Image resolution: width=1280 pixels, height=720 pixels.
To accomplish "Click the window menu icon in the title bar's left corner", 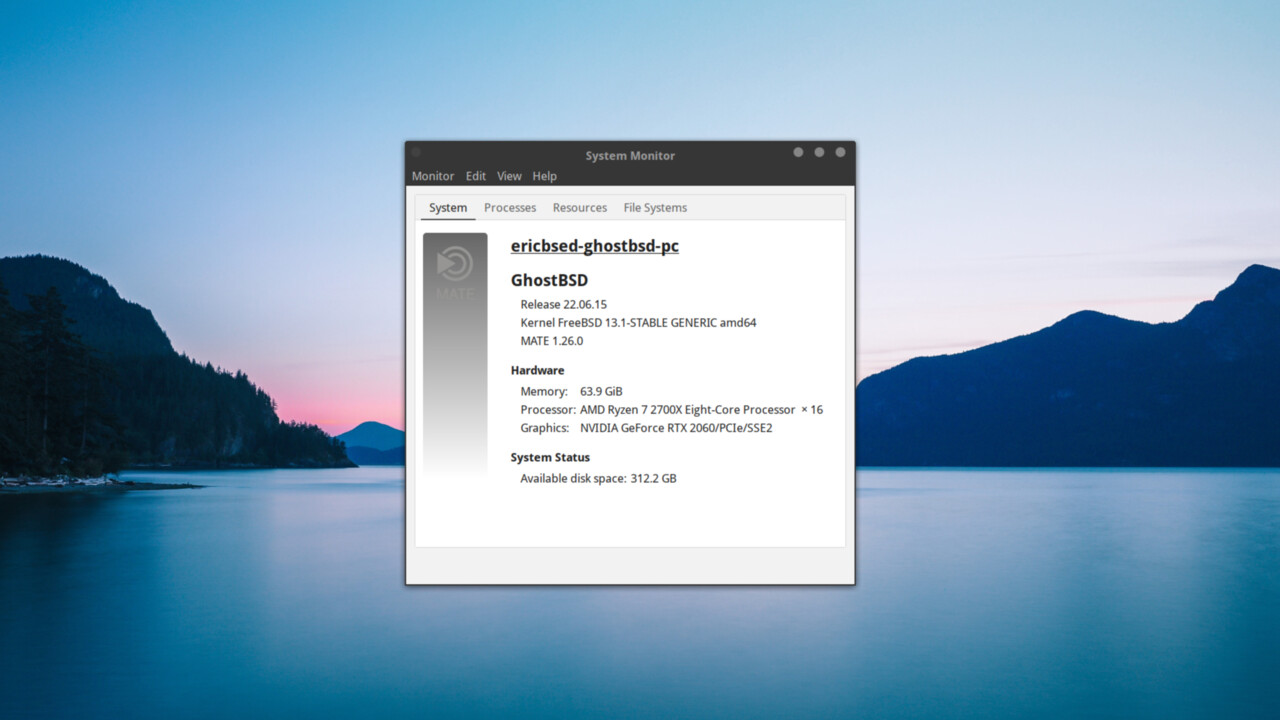I will [416, 152].
